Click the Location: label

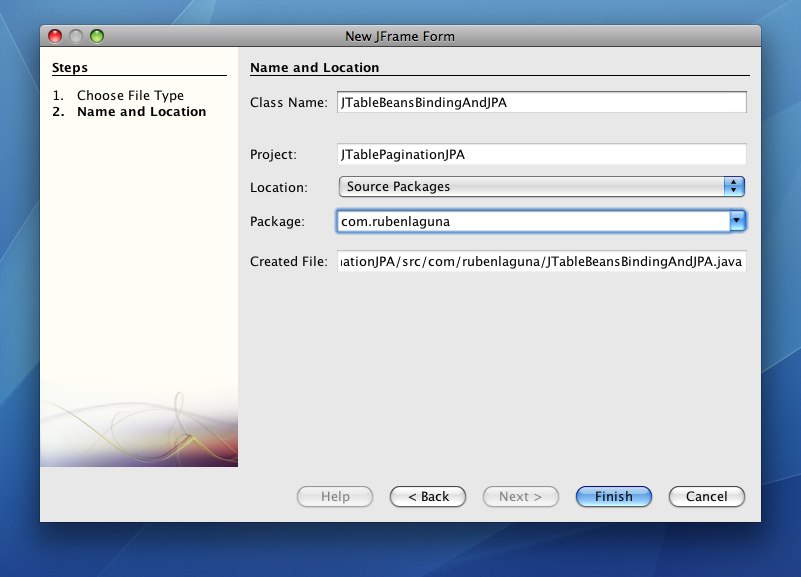pyautogui.click(x=279, y=187)
